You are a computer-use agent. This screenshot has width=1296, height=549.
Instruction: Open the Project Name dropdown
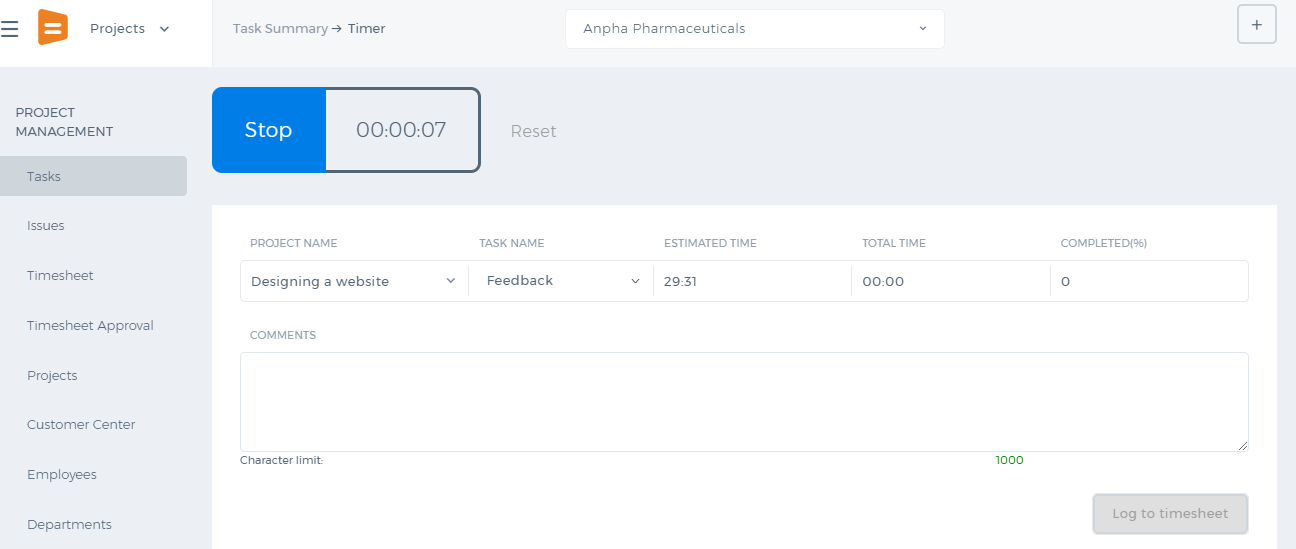click(x=354, y=281)
